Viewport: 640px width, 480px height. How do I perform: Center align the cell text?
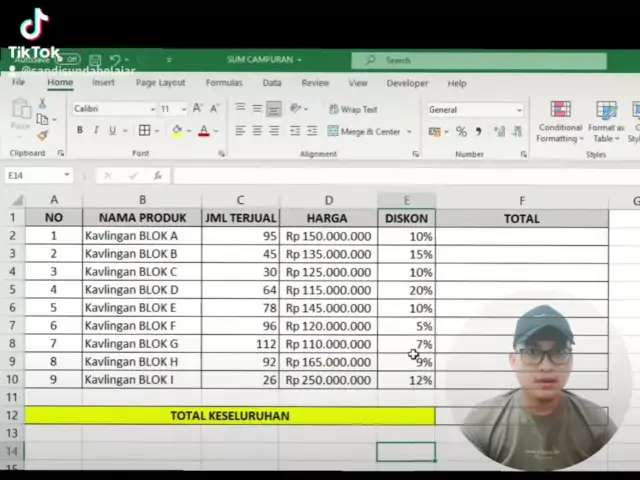[x=257, y=131]
